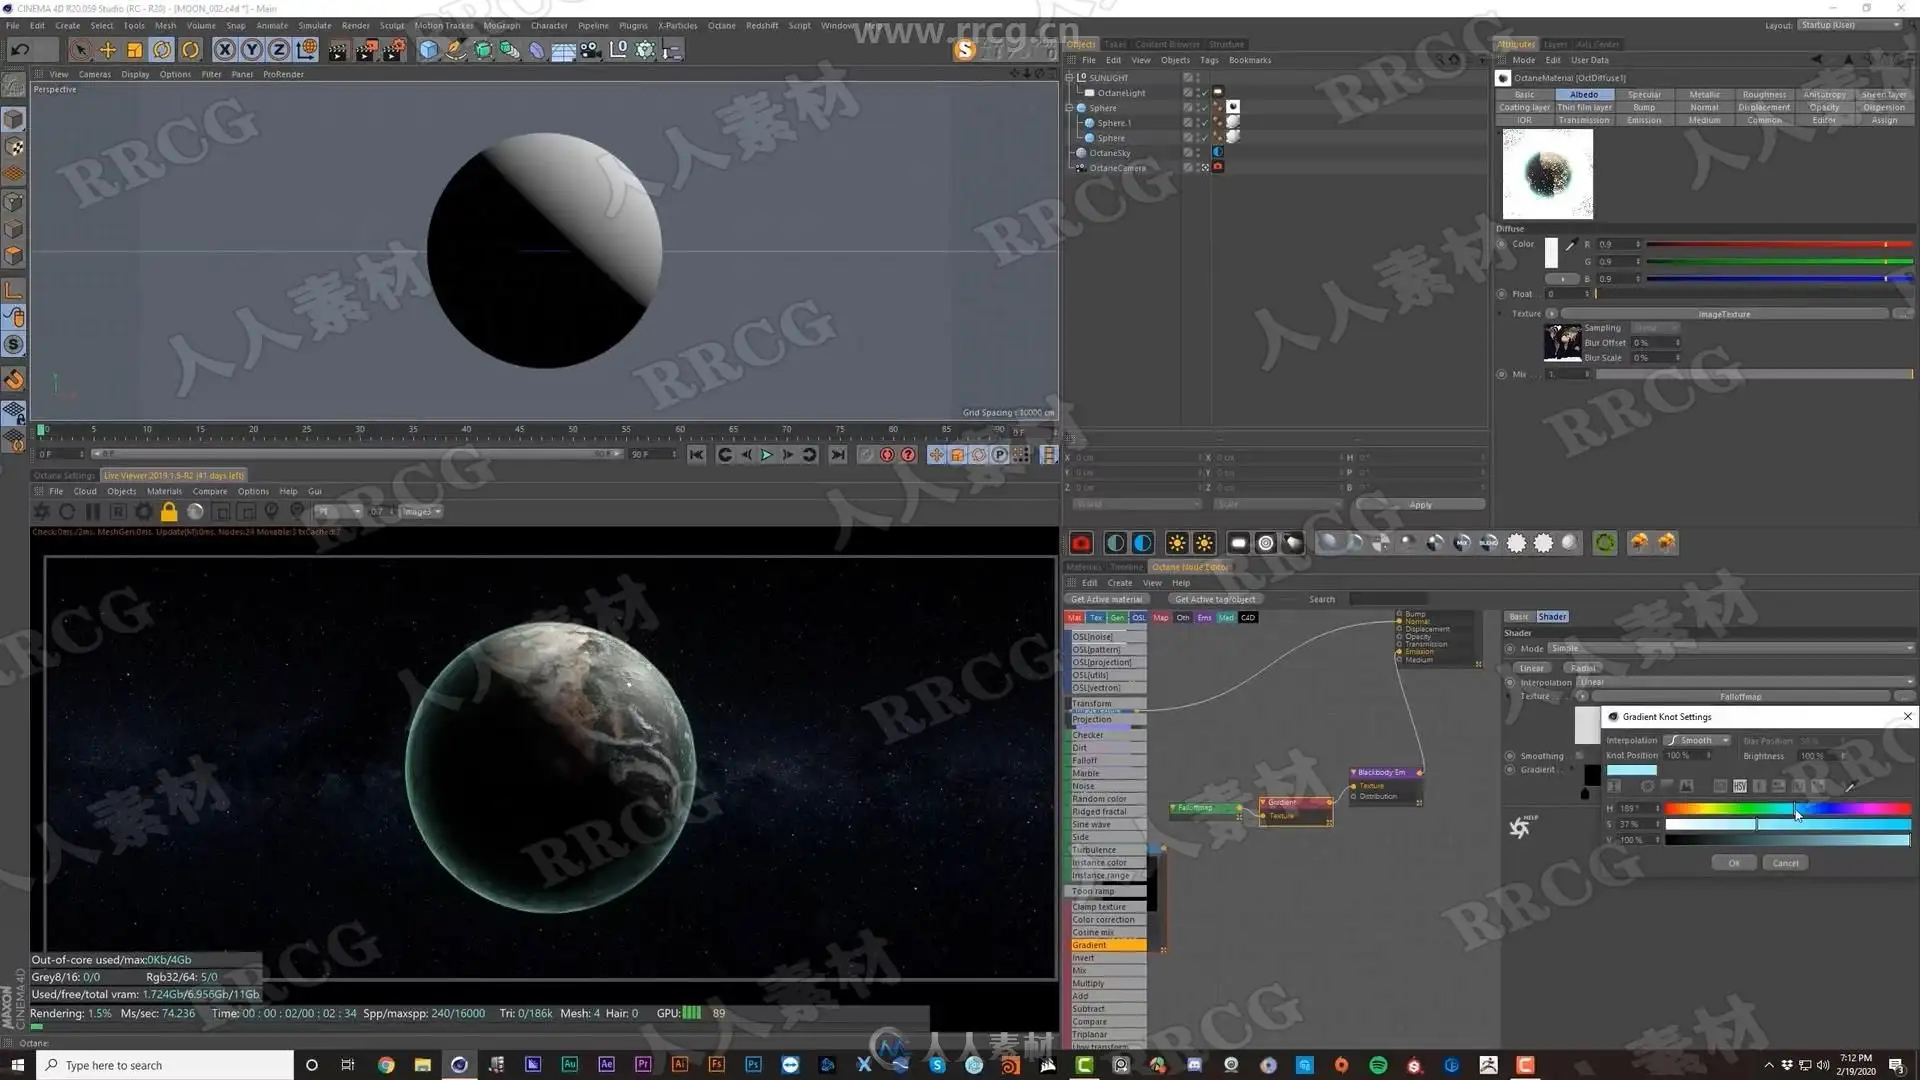
Task: Select the Scale tool icon
Action: coord(134,50)
